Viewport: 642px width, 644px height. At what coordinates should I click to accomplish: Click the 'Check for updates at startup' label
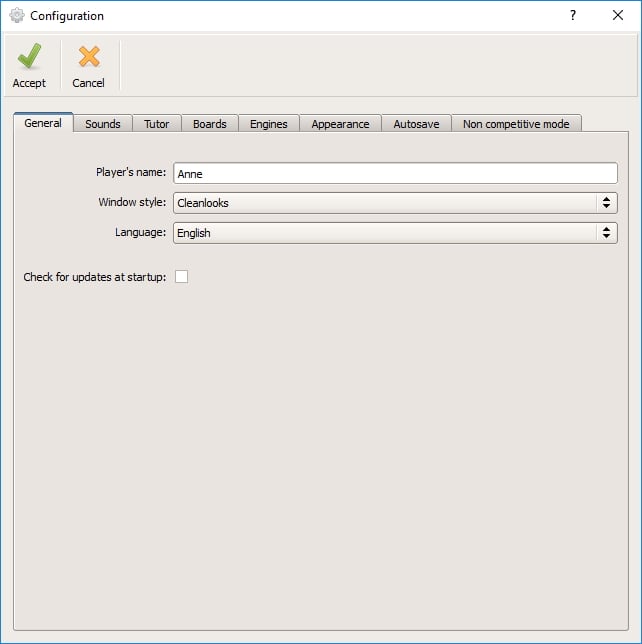(x=95, y=277)
